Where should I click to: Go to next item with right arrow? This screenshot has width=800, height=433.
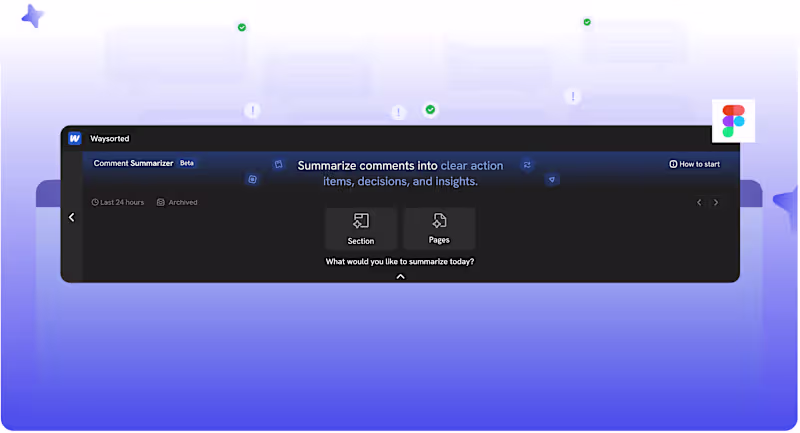pyautogui.click(x=716, y=202)
